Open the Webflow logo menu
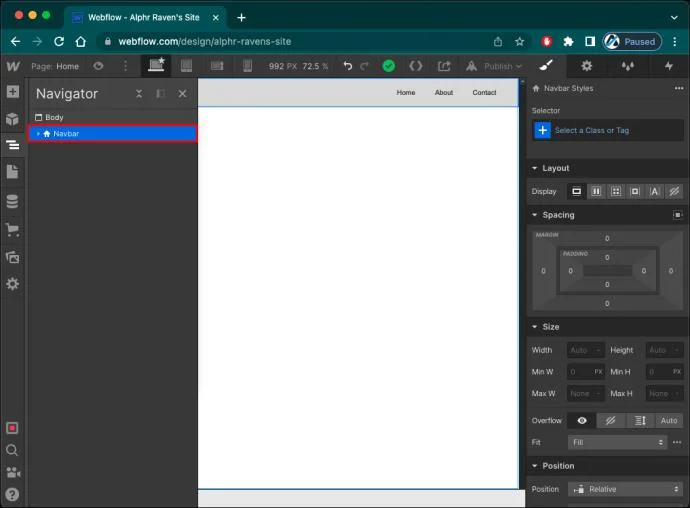Image resolution: width=690 pixels, height=508 pixels. pyautogui.click(x=13, y=66)
